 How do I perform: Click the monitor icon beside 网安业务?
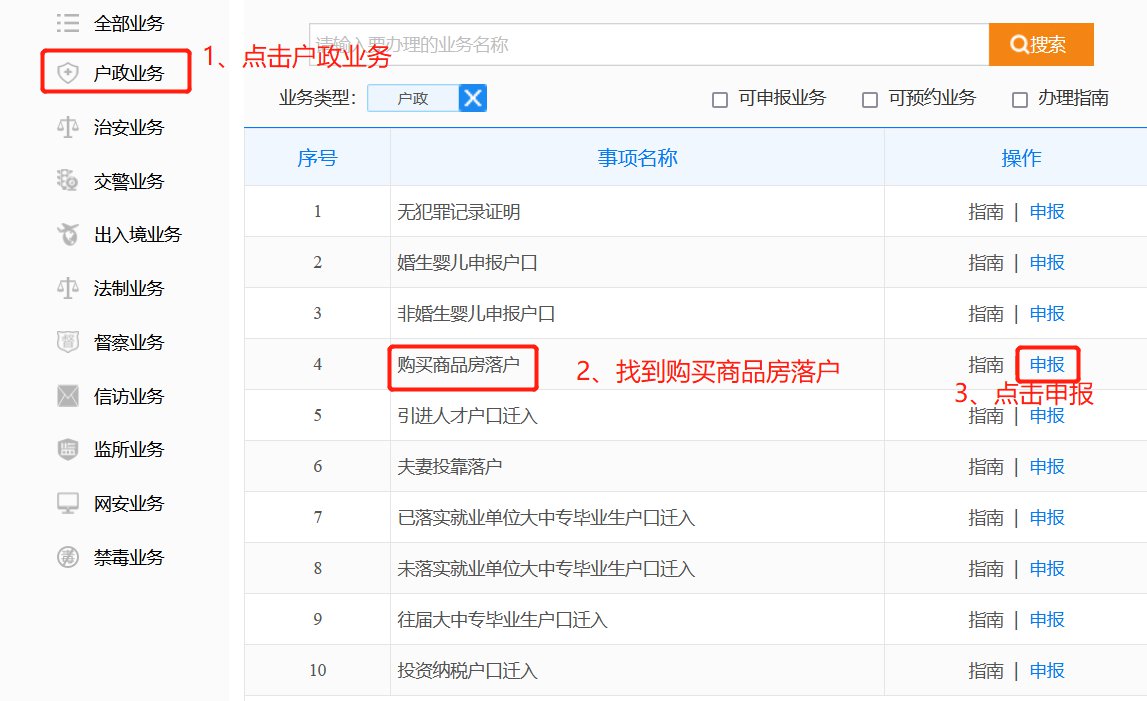68,503
